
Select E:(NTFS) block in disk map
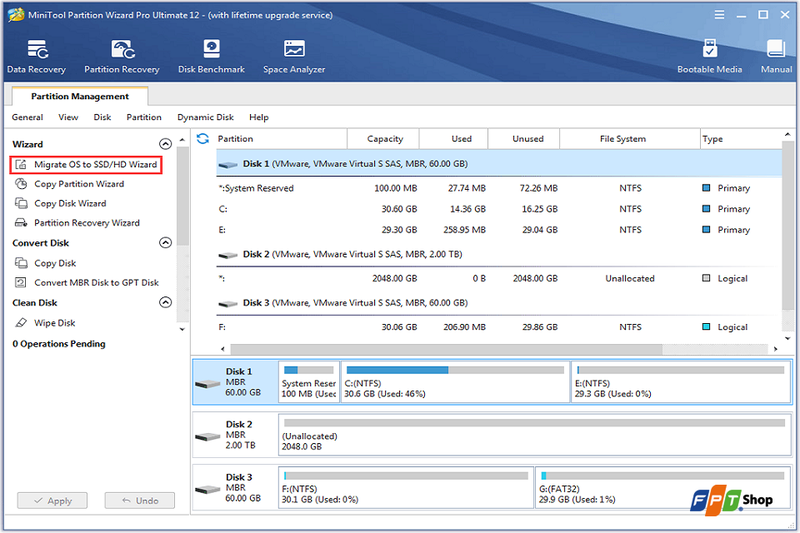click(x=681, y=382)
